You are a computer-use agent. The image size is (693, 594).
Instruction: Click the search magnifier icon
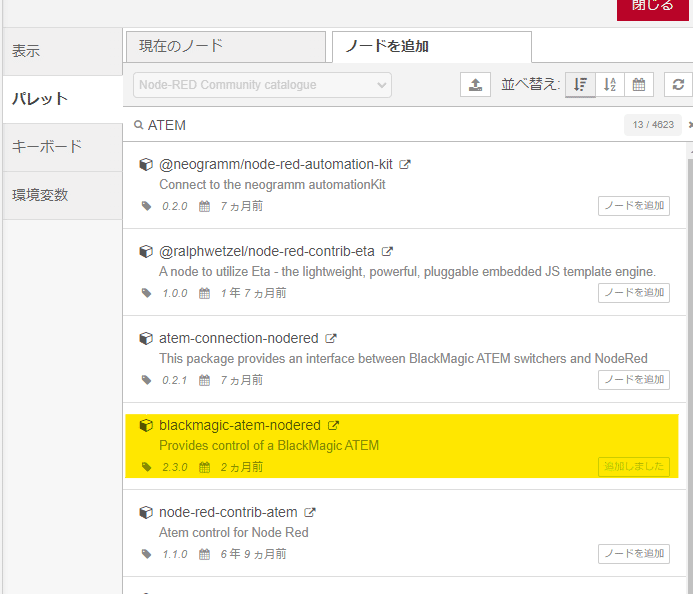click(x=138, y=125)
